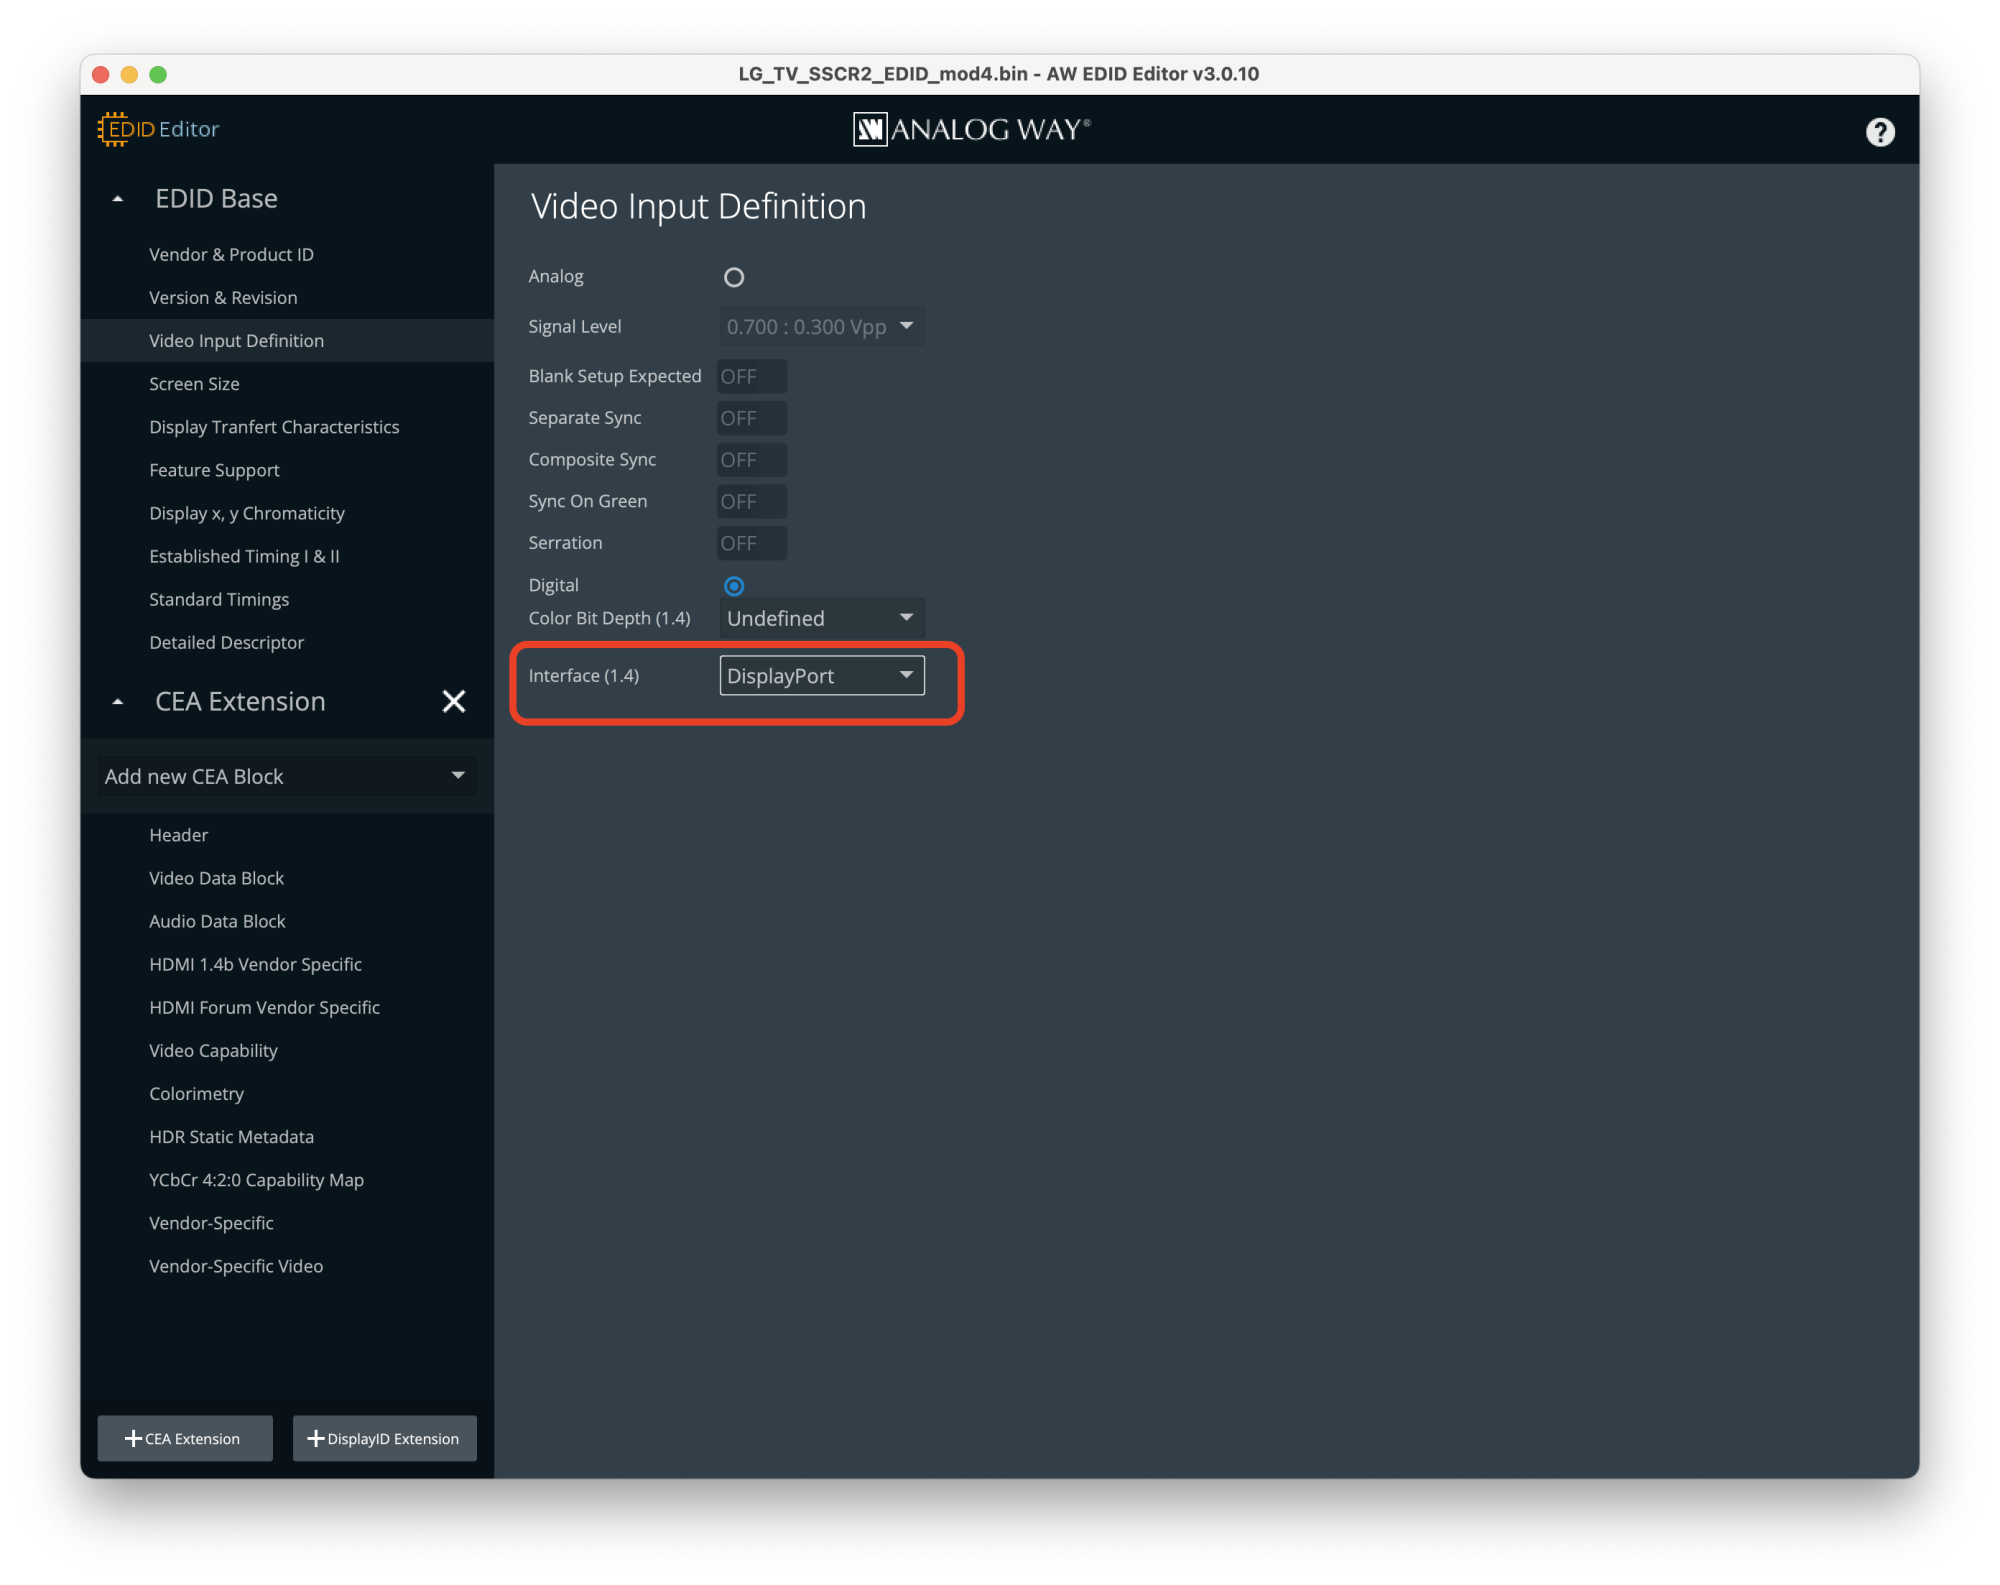2000x1585 pixels.
Task: Collapse the EDID Base section
Action: (118, 197)
